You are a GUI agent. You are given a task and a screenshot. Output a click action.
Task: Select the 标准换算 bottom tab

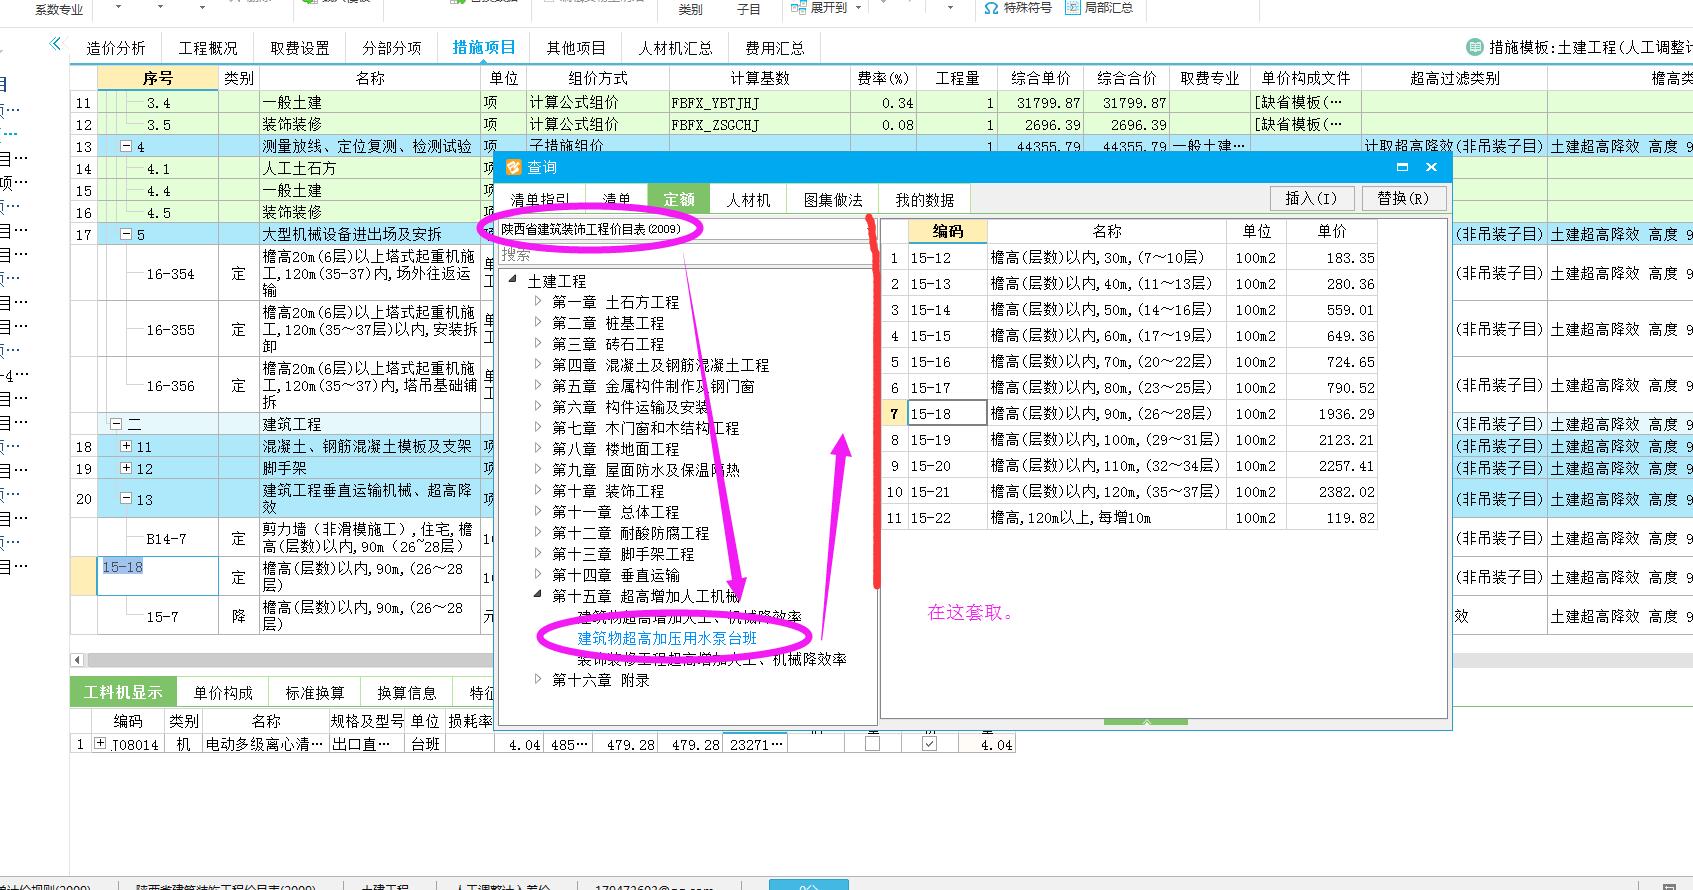314,692
